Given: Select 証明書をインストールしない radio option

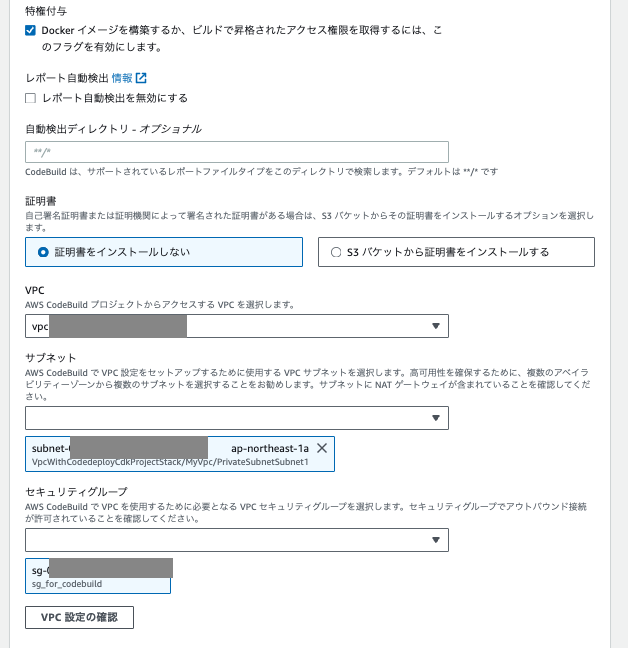Looking at the screenshot, I should tap(43, 252).
